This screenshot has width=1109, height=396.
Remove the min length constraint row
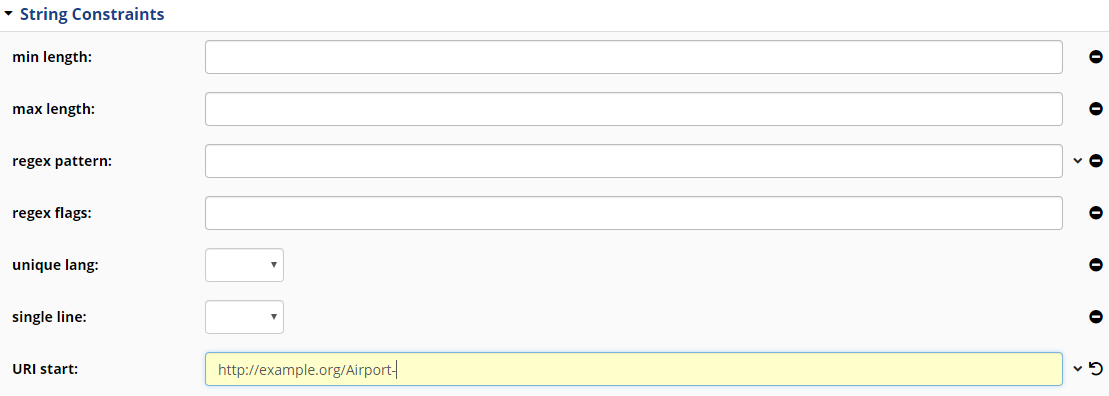pos(1096,57)
